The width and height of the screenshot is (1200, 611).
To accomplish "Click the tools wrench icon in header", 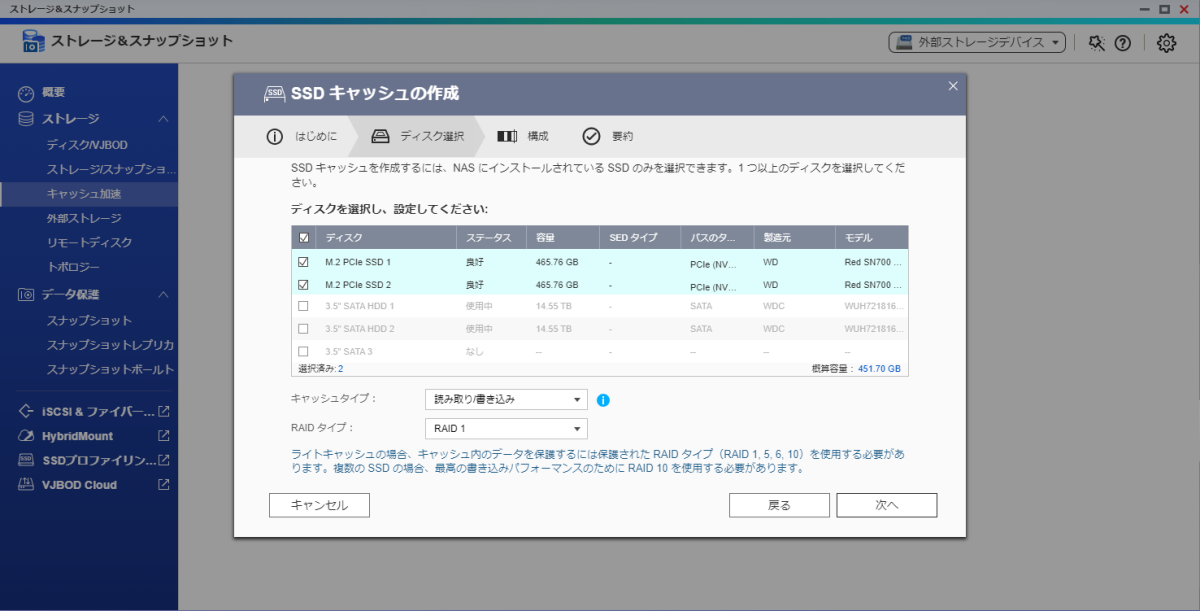I will pyautogui.click(x=1097, y=43).
